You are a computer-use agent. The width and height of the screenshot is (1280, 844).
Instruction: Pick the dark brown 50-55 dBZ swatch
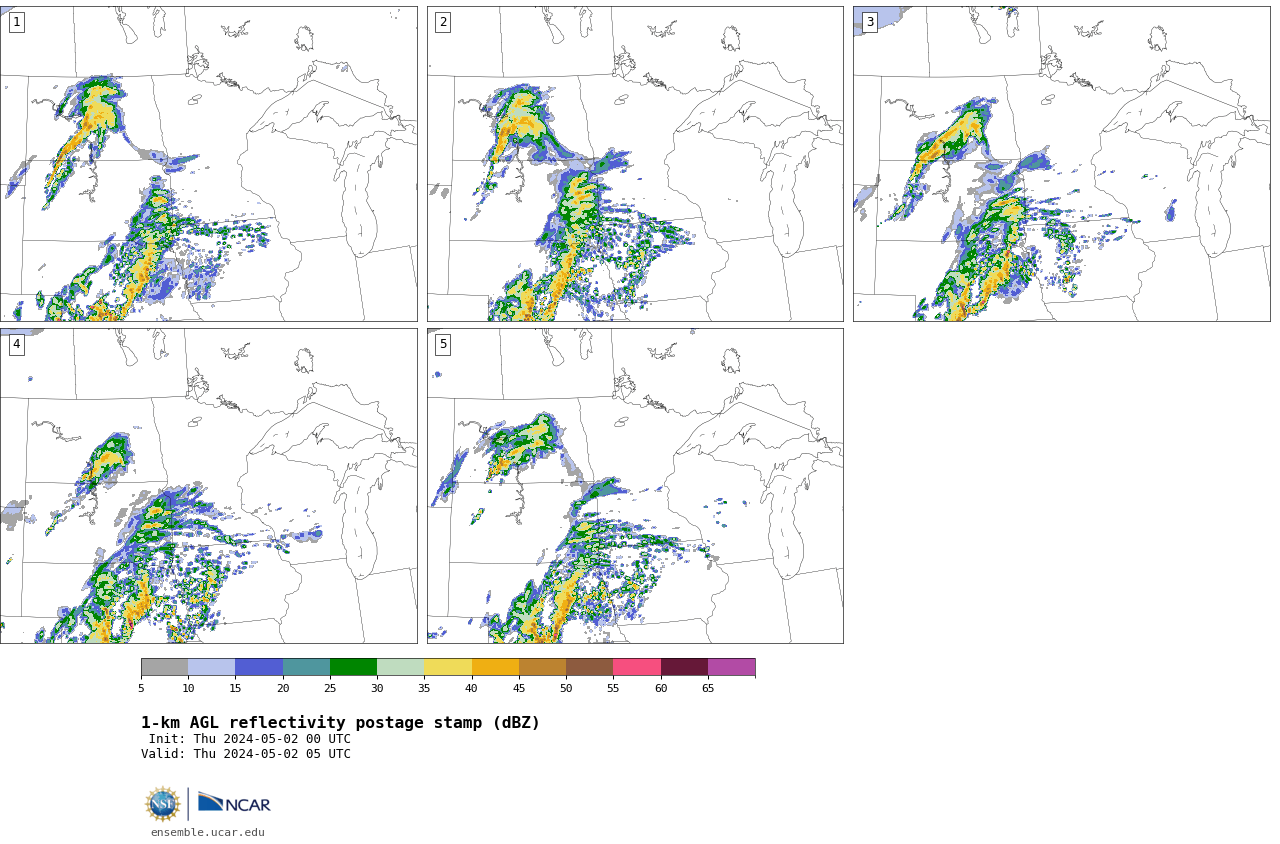pos(590,667)
